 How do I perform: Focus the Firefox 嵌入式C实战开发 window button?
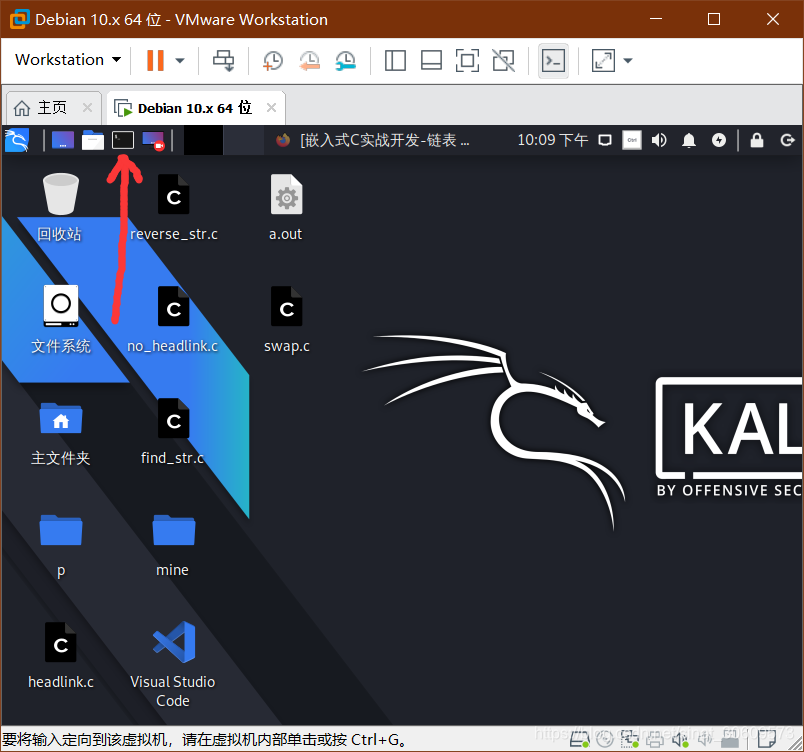pos(372,140)
